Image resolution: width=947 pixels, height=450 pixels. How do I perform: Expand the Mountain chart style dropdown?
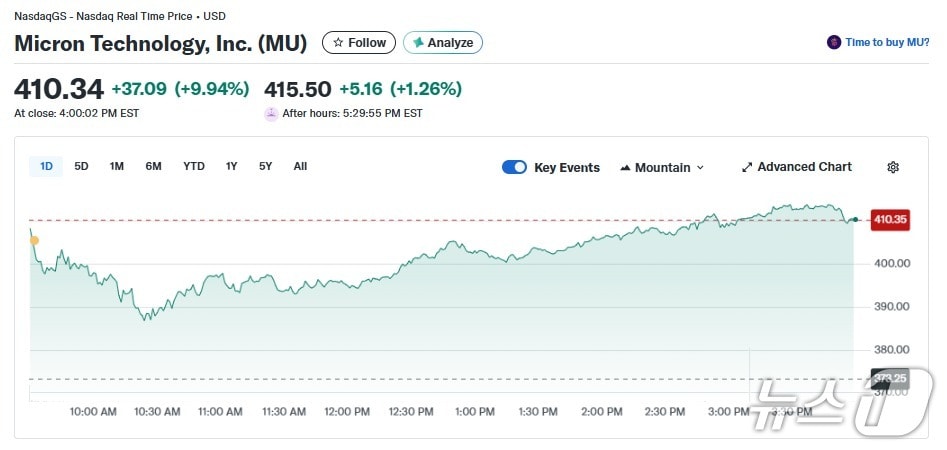pyautogui.click(x=662, y=167)
